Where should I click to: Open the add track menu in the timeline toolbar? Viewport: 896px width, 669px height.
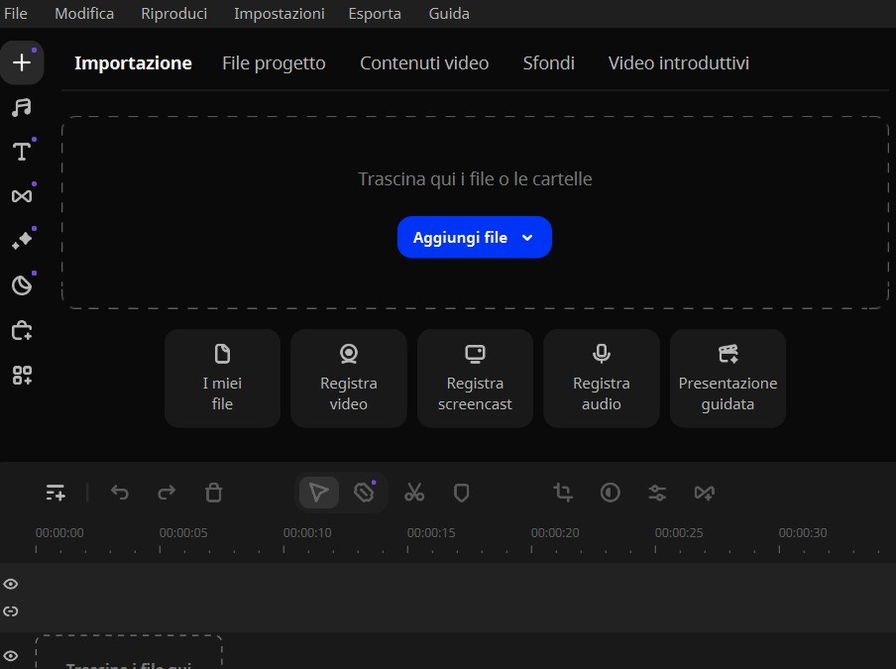pyautogui.click(x=55, y=492)
